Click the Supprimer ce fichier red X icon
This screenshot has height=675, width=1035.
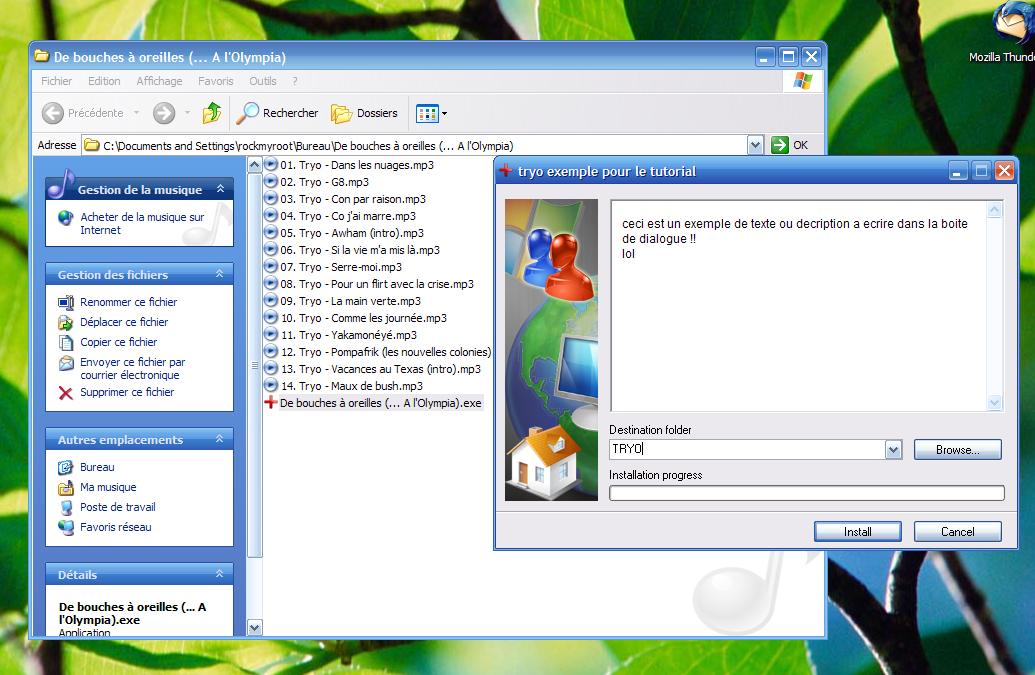tap(66, 393)
